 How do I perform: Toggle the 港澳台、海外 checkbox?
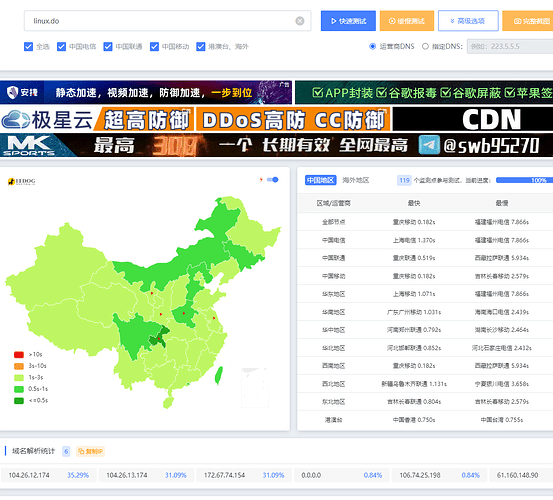[x=201, y=47]
